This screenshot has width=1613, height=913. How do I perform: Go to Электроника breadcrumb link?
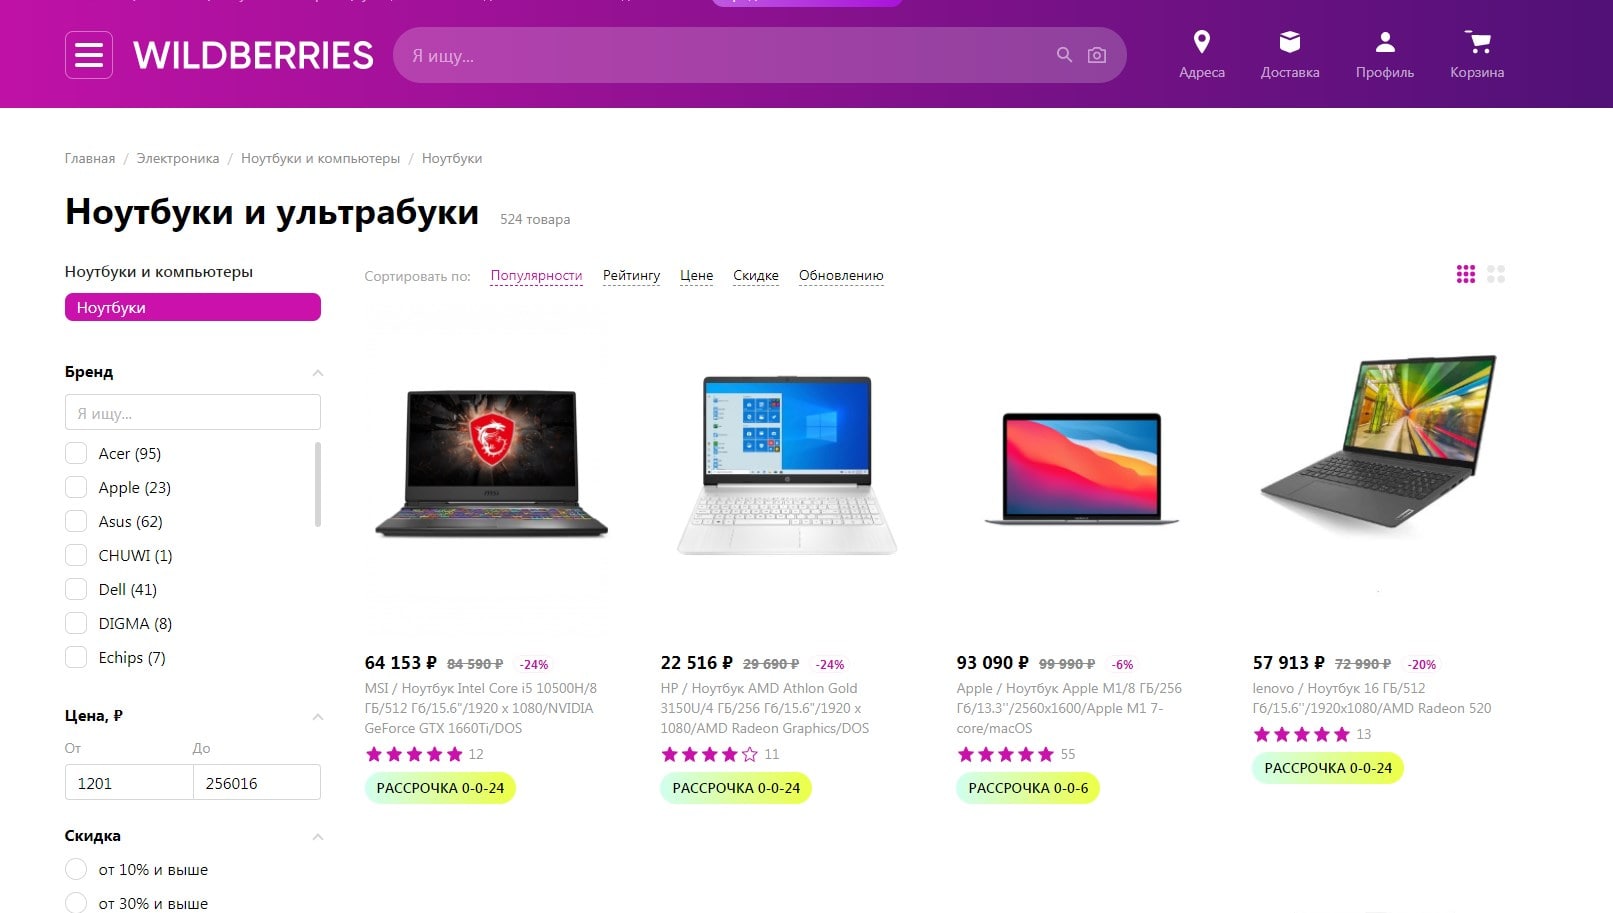(178, 158)
